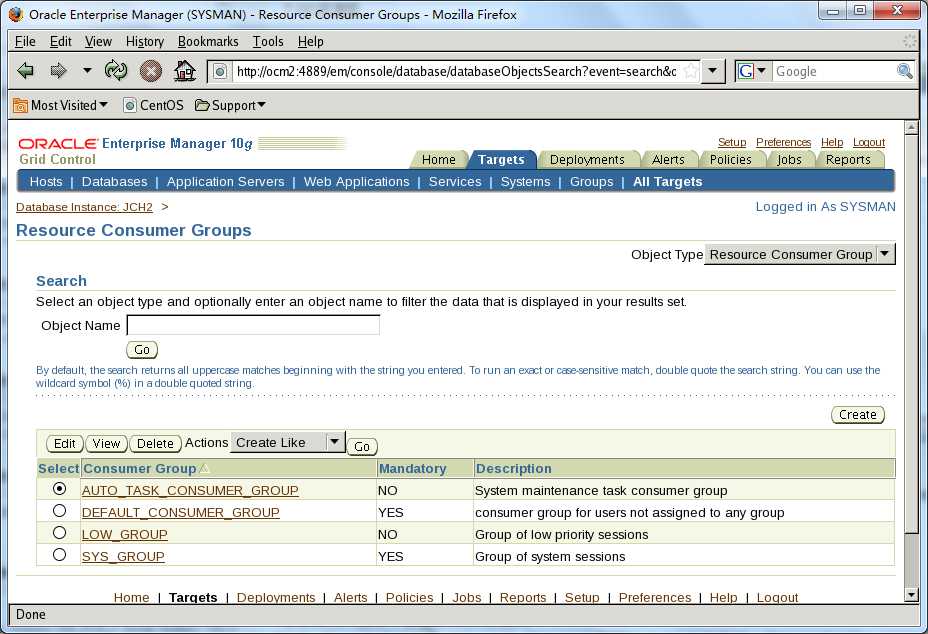Open the File menu
The width and height of the screenshot is (928, 634).
[25, 41]
